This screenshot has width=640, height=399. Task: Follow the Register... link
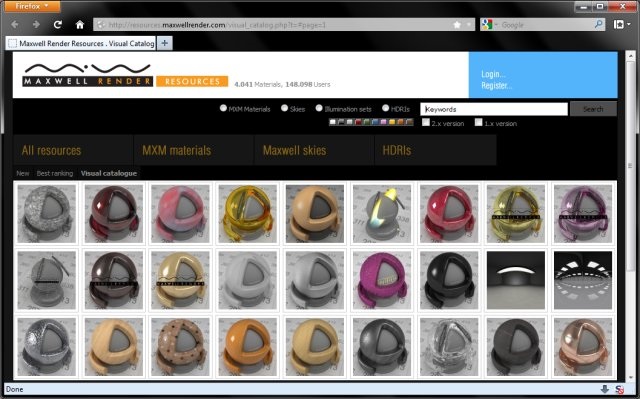496,85
